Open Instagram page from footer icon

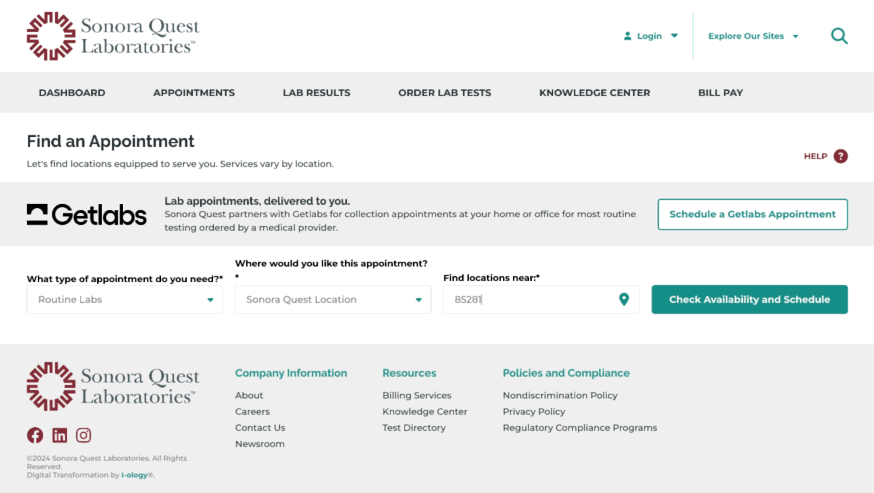84,435
